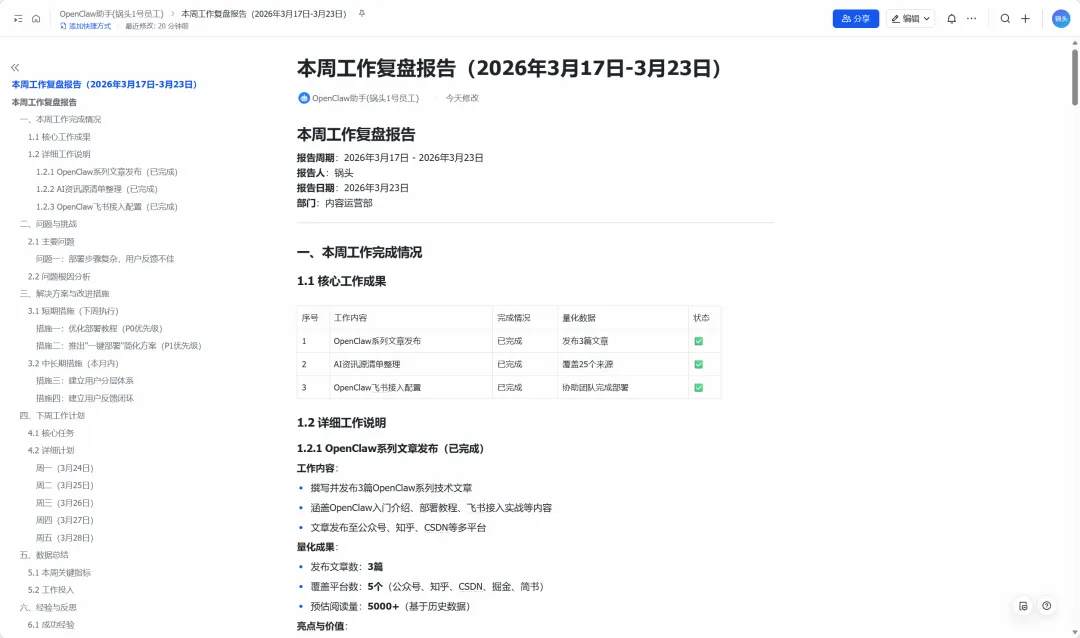Open the help question mark icon
Image resolution: width=1080 pixels, height=638 pixels.
tap(1046, 606)
